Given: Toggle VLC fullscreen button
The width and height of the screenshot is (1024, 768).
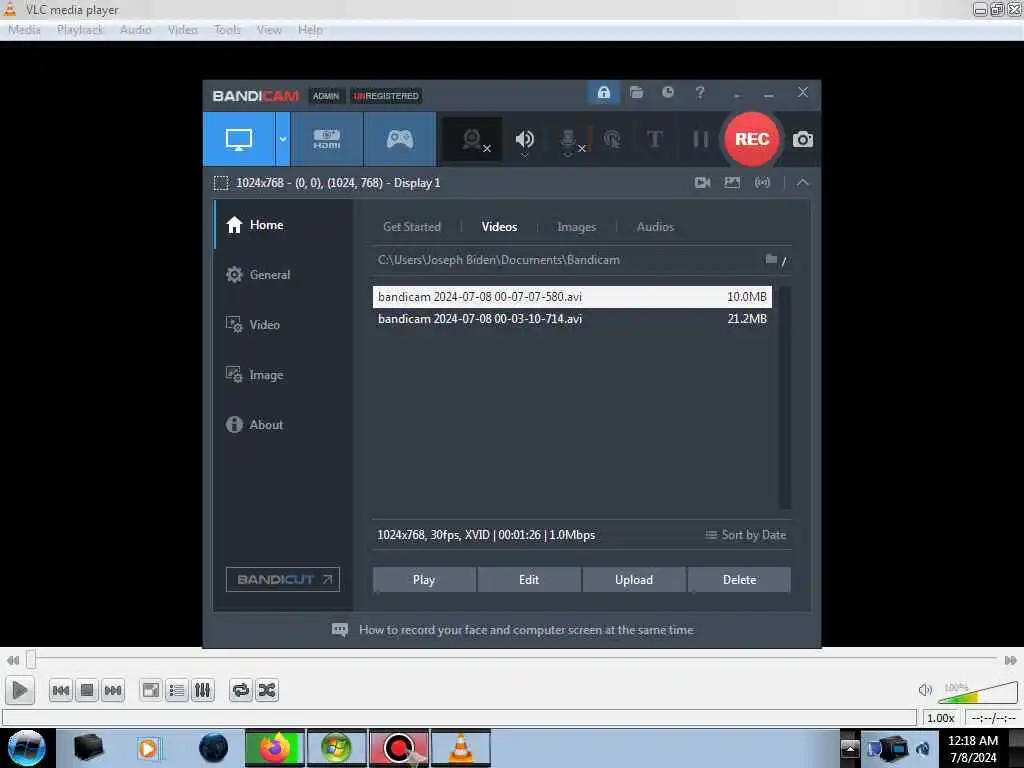Looking at the screenshot, I should 151,690.
